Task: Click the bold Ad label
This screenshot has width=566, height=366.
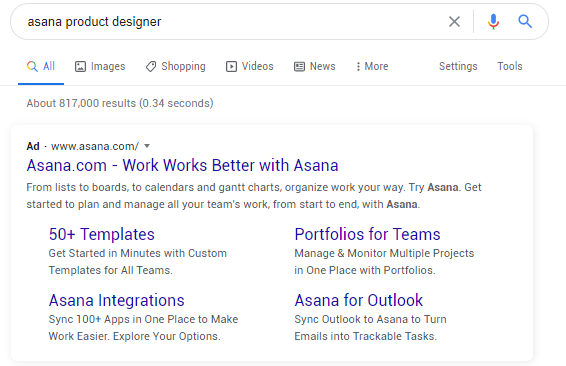Action: pyautogui.click(x=33, y=146)
